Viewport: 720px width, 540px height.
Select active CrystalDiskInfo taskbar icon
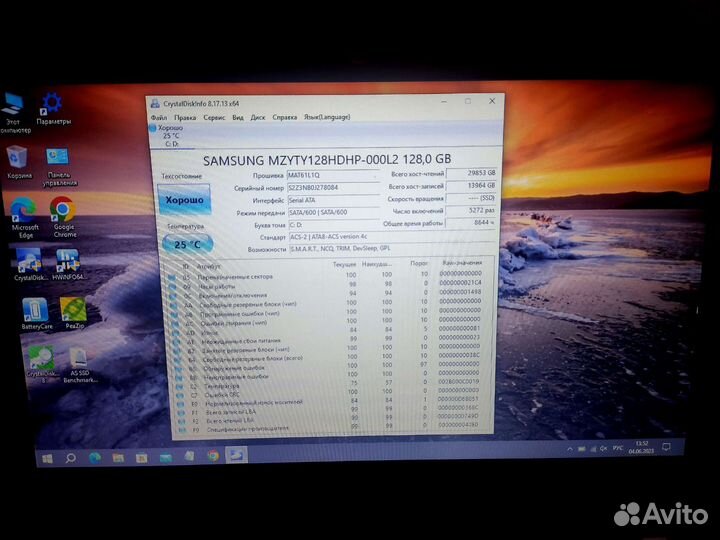[x=236, y=455]
